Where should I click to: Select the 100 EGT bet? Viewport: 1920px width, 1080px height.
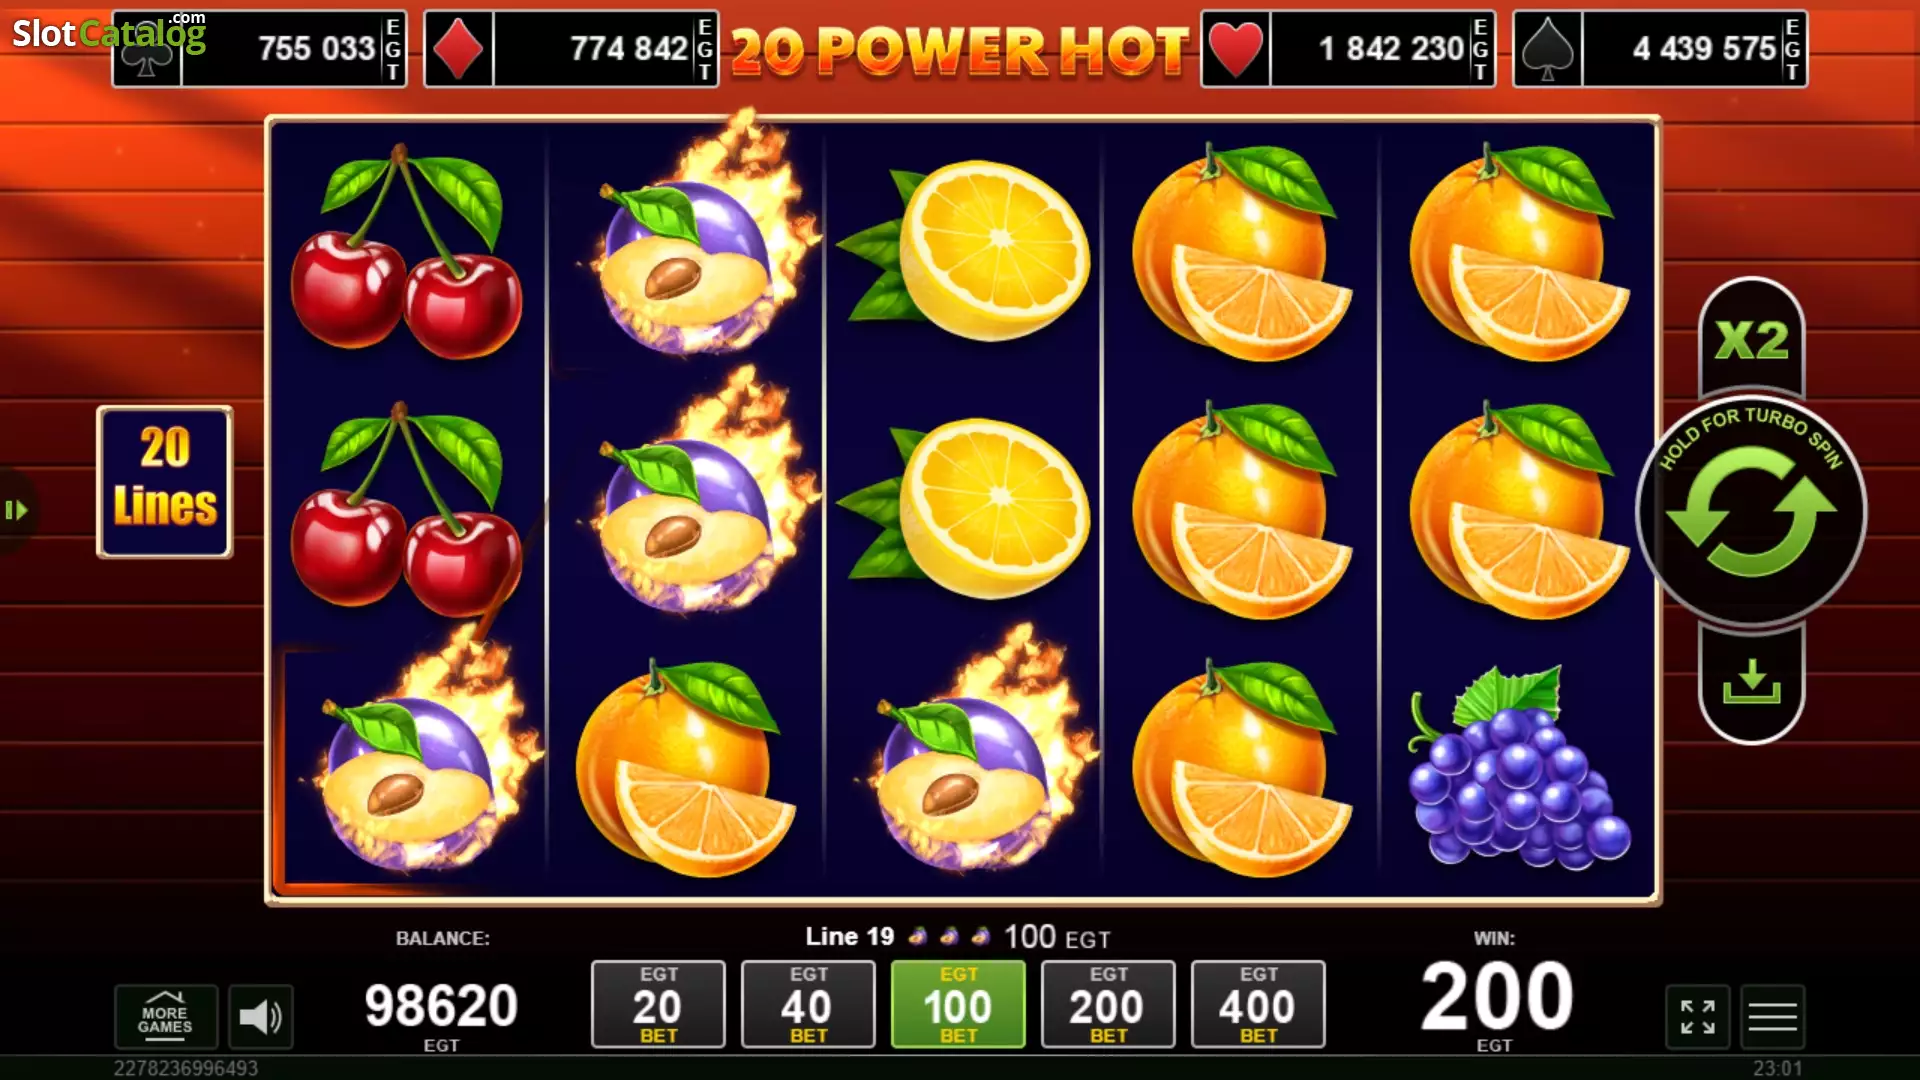pyautogui.click(x=958, y=1004)
